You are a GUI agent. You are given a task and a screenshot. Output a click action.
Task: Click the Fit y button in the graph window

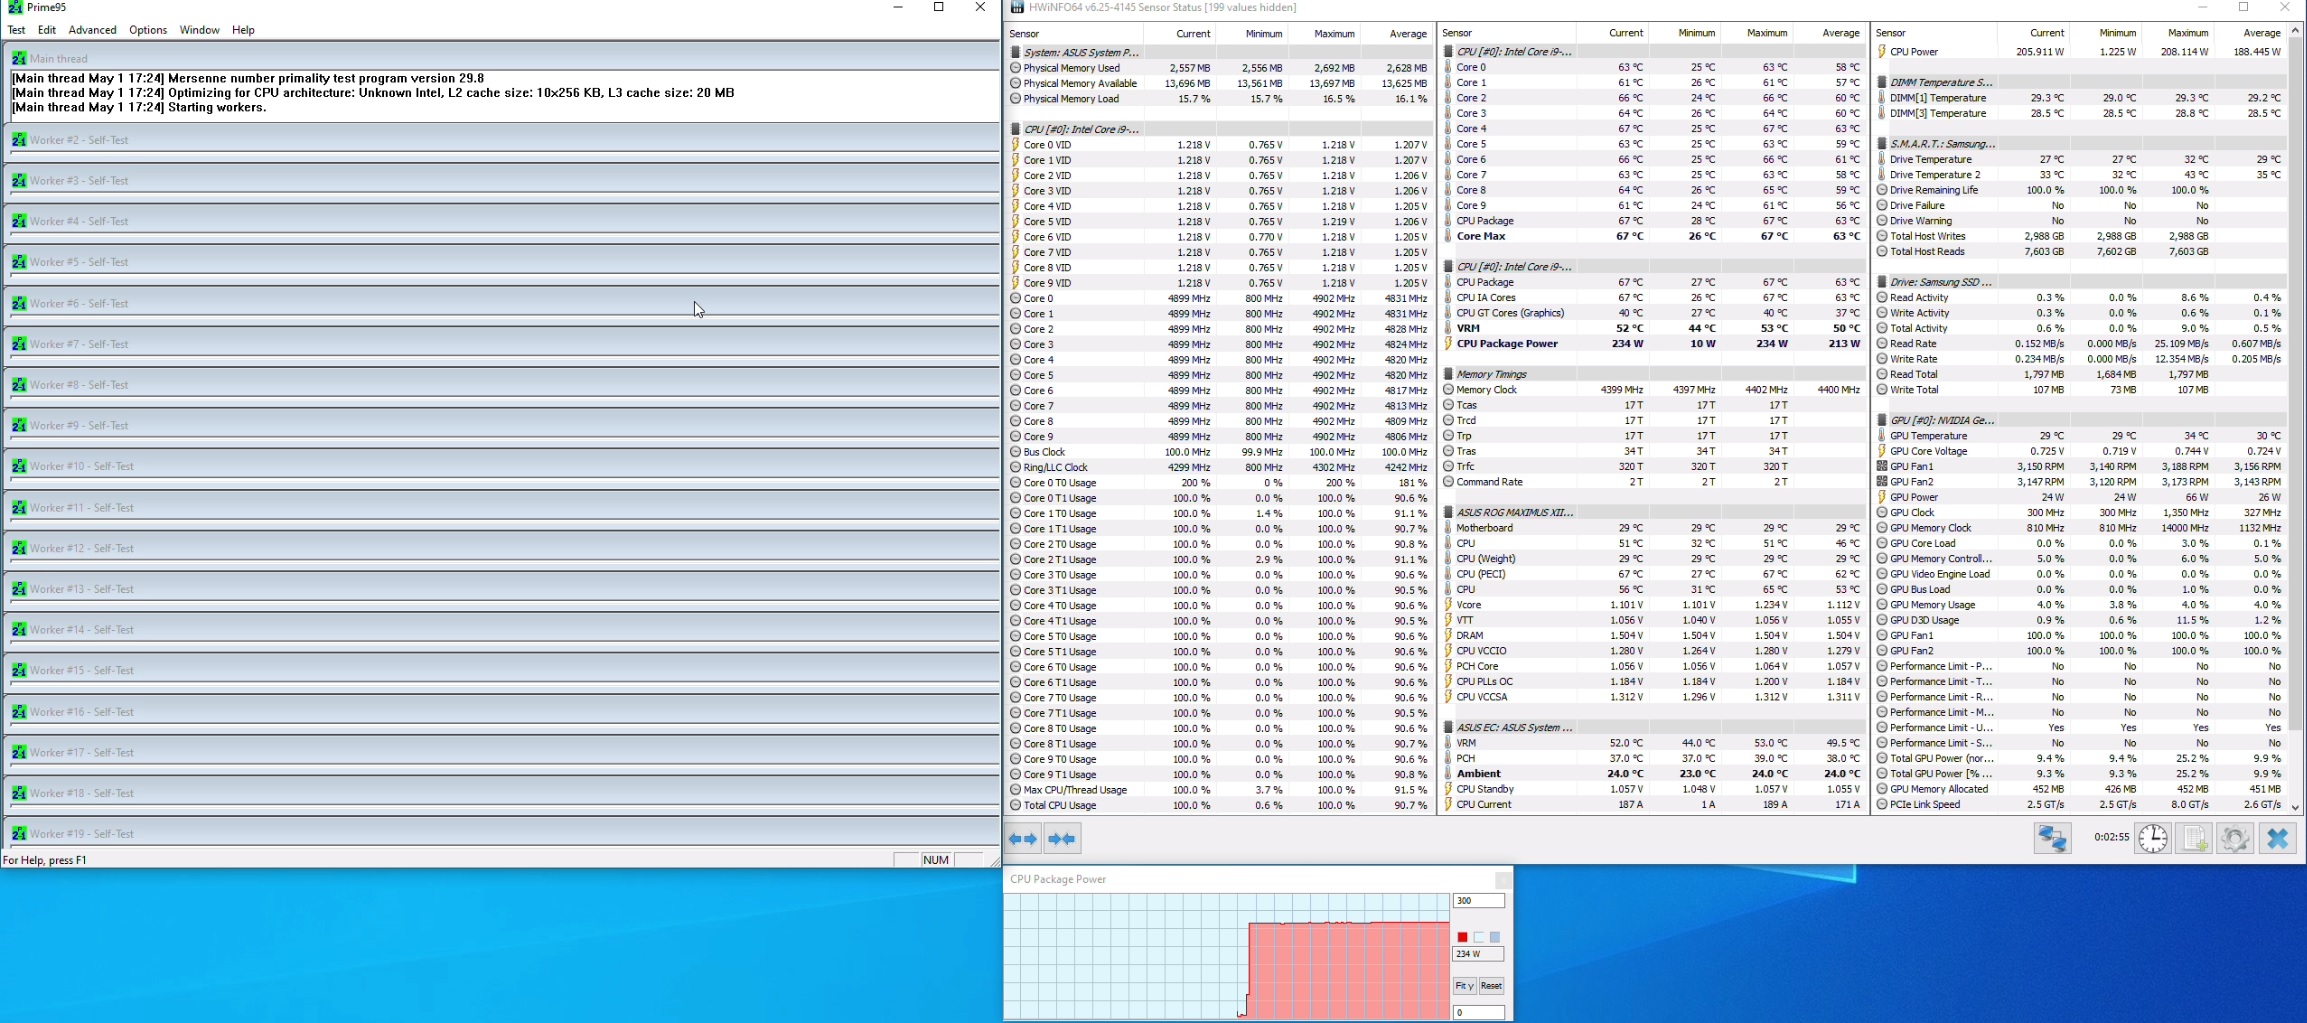(x=1464, y=986)
